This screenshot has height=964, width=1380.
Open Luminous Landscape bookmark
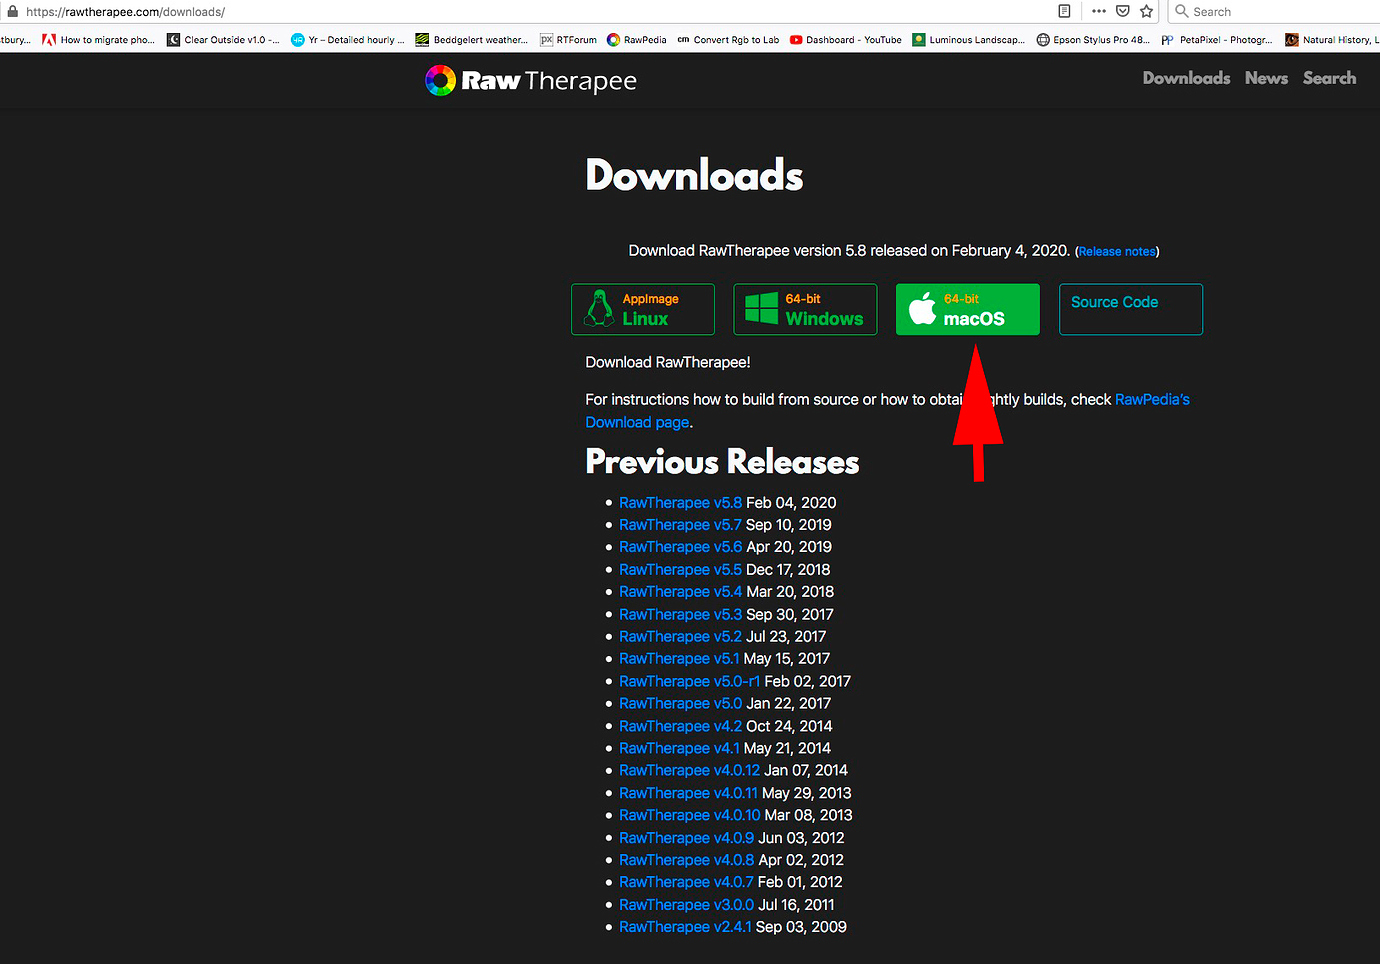click(x=969, y=40)
